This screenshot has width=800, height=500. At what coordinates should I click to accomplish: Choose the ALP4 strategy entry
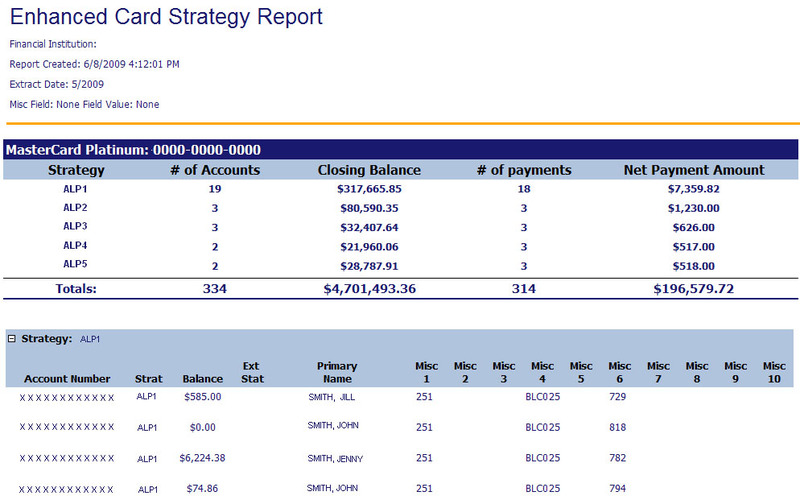[76, 245]
